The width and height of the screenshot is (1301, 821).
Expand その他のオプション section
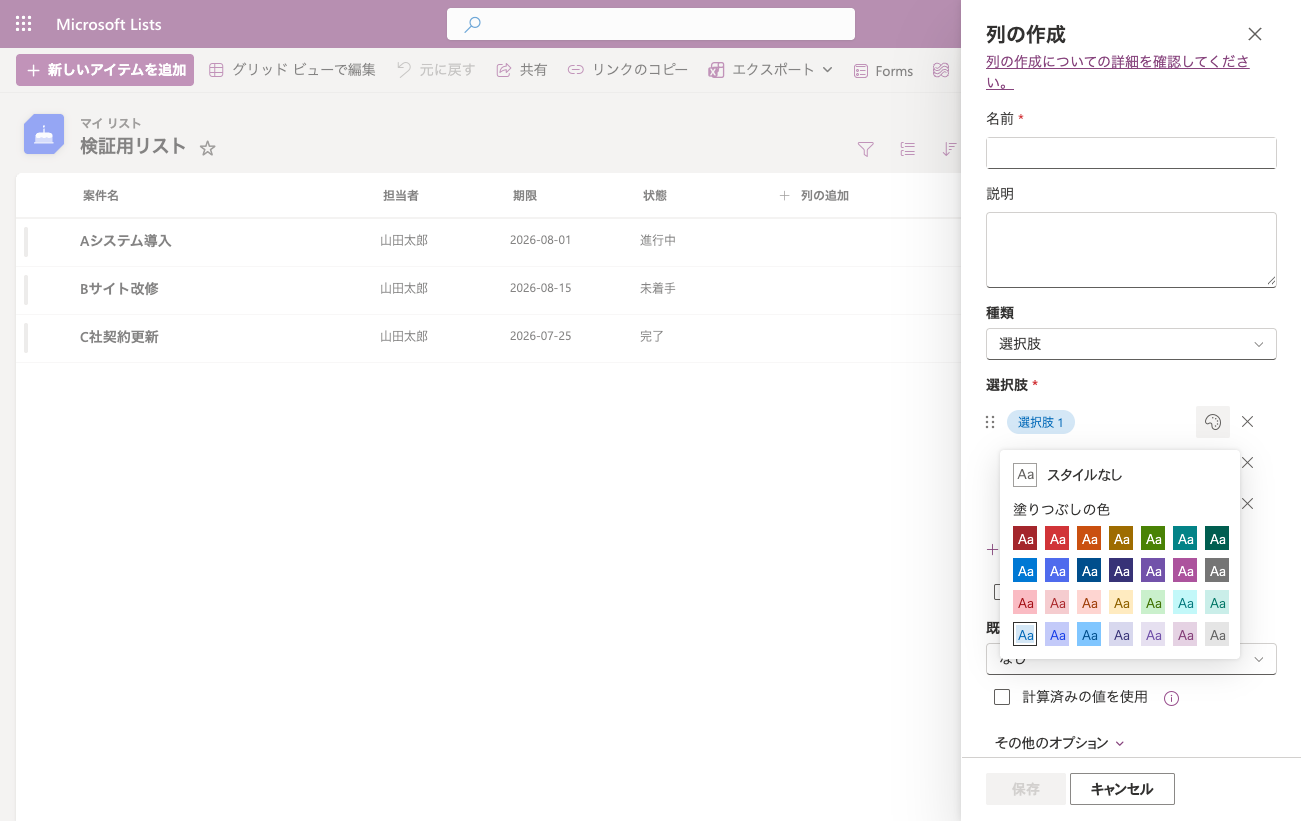coord(1060,743)
